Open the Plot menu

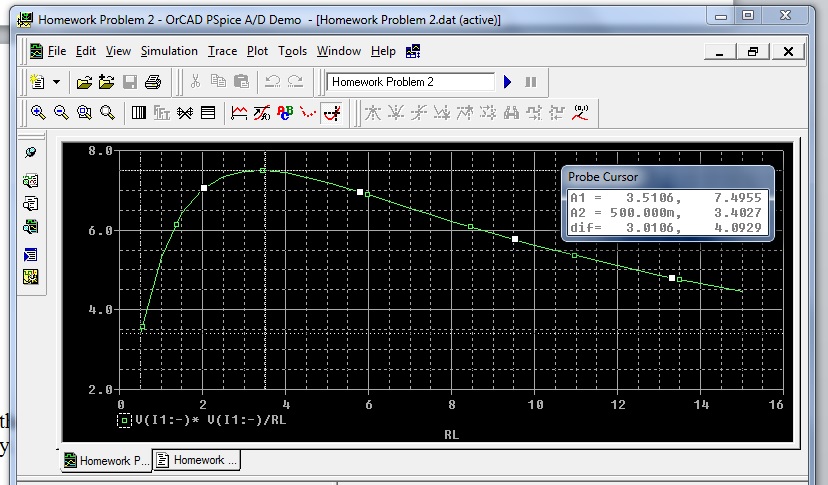tap(257, 51)
